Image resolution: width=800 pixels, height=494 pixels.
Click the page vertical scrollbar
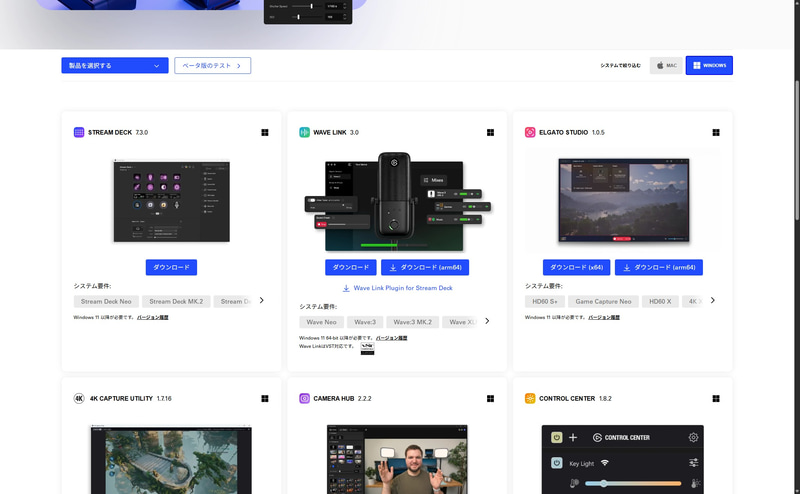[797, 151]
